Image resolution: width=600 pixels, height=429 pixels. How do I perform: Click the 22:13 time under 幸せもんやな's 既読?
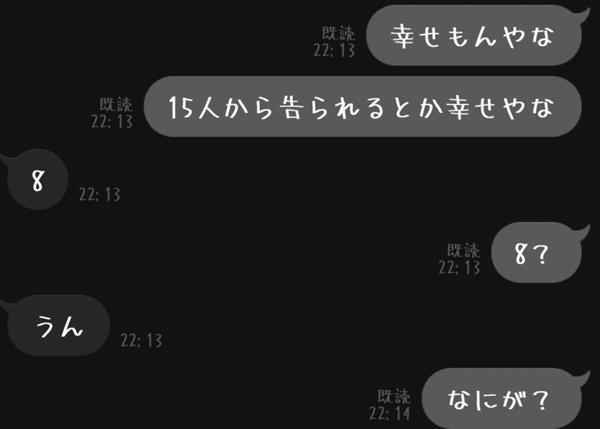334,50
